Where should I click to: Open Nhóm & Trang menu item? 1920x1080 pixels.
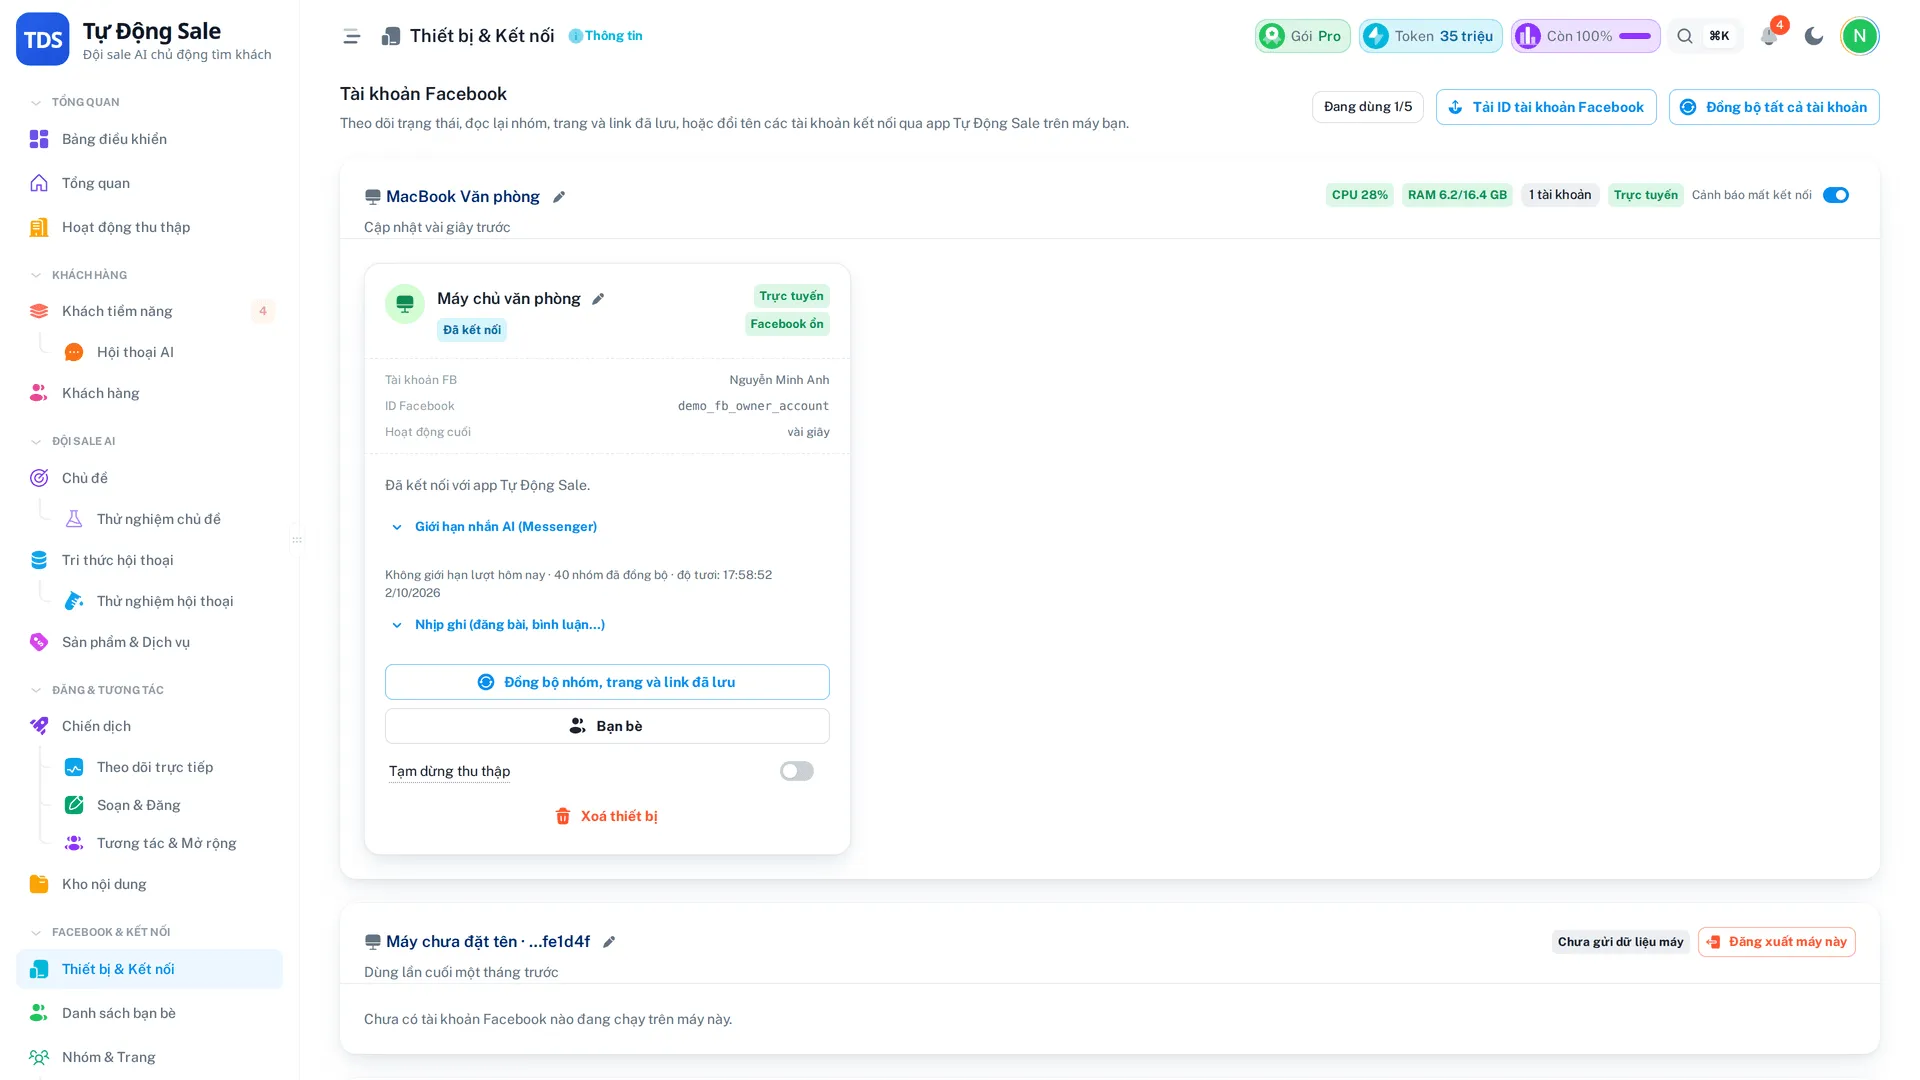(x=150, y=1057)
